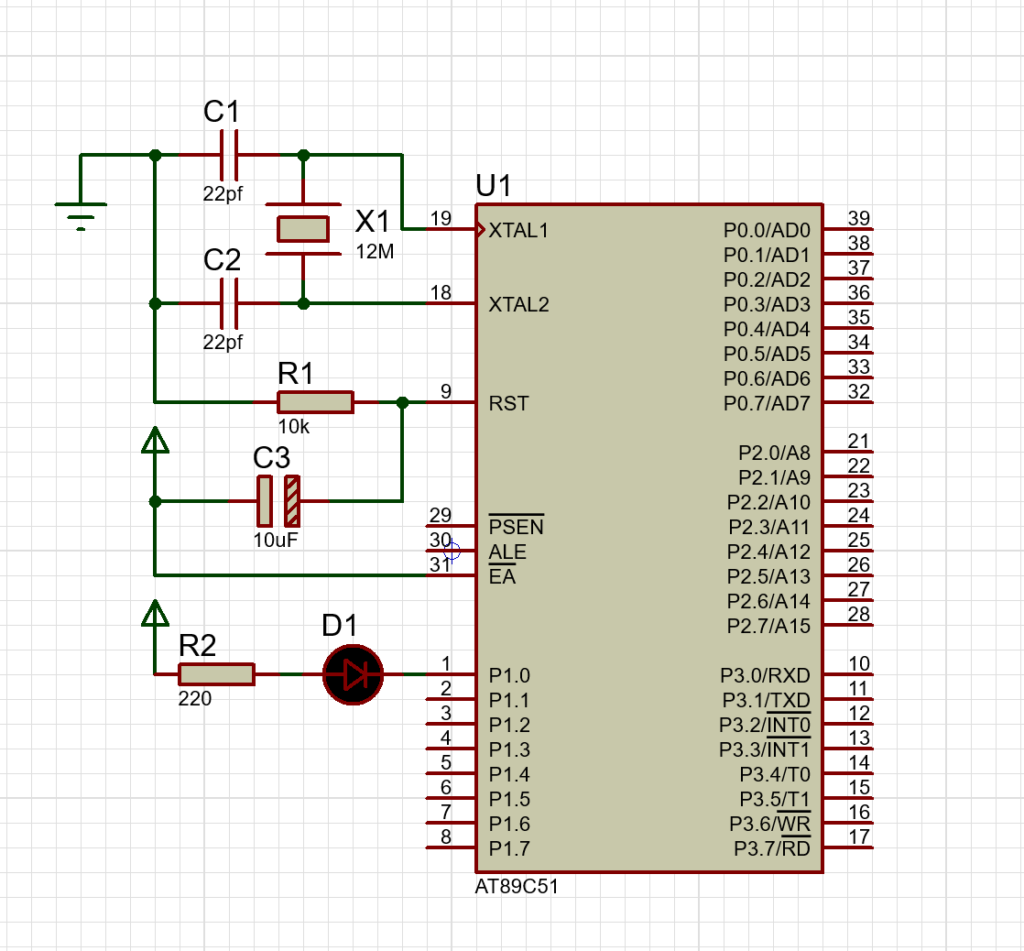The width and height of the screenshot is (1024, 951).
Task: Click the ground terminal symbol
Action: (80, 215)
